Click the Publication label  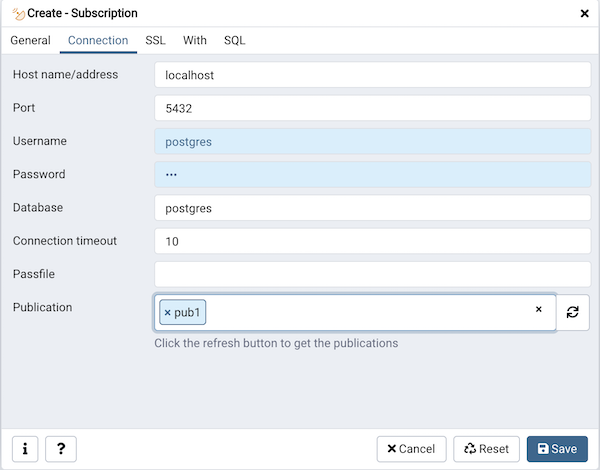pyautogui.click(x=42, y=307)
